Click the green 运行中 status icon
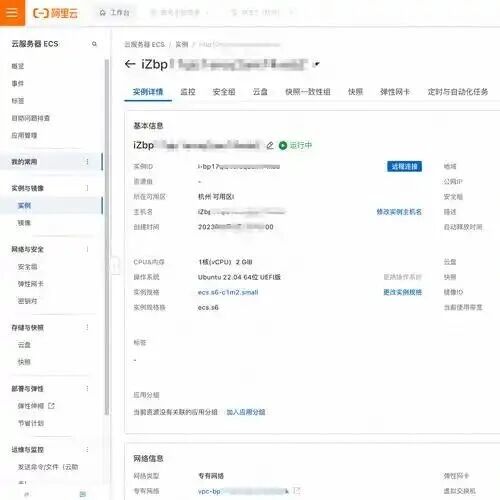Image resolution: width=500 pixels, height=500 pixels. [x=283, y=145]
